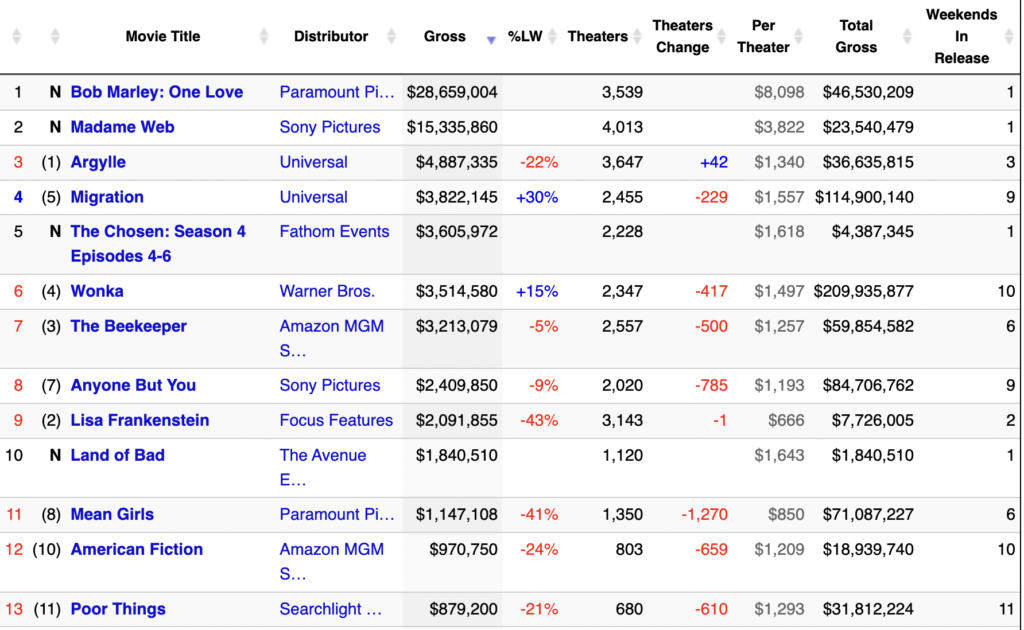Click the Gross column header label
1024x630 pixels.
[445, 37]
